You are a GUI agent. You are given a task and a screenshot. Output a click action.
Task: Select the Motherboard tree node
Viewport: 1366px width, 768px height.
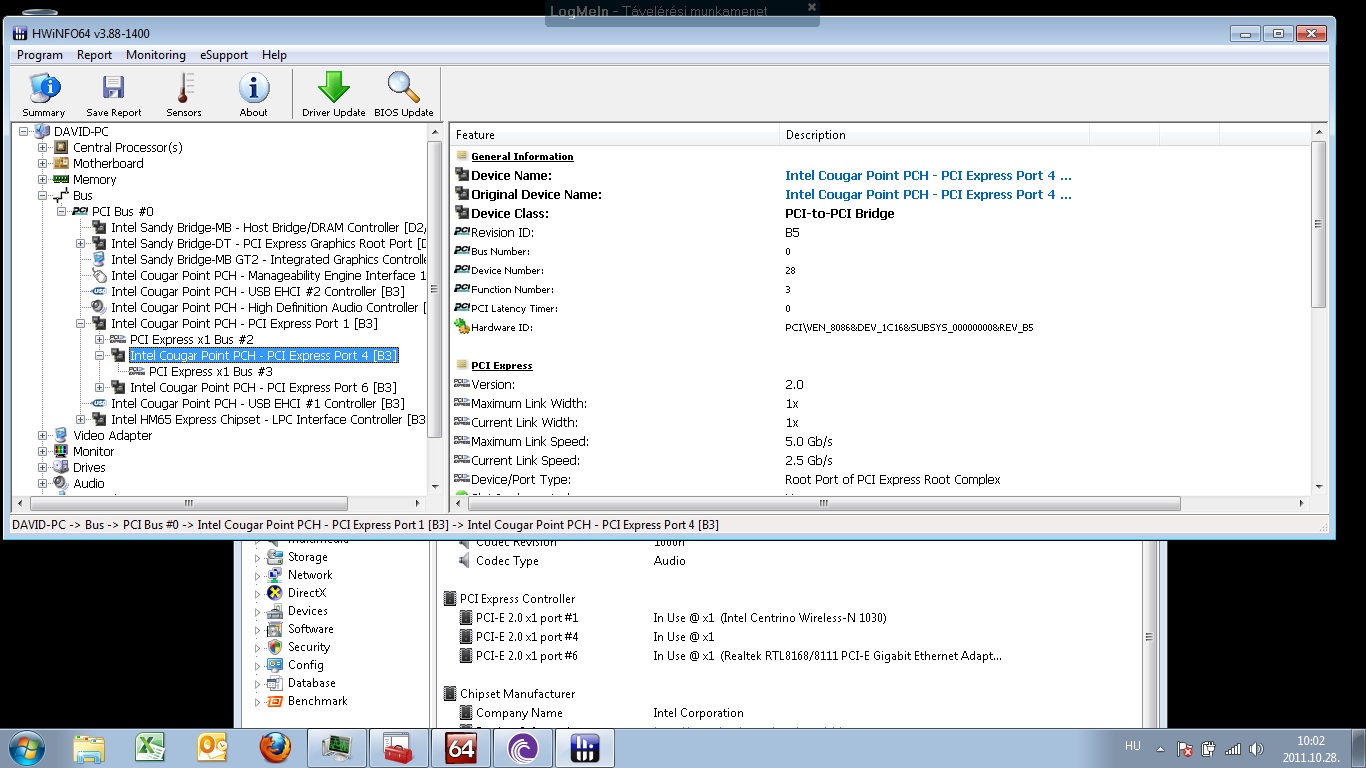(x=108, y=164)
